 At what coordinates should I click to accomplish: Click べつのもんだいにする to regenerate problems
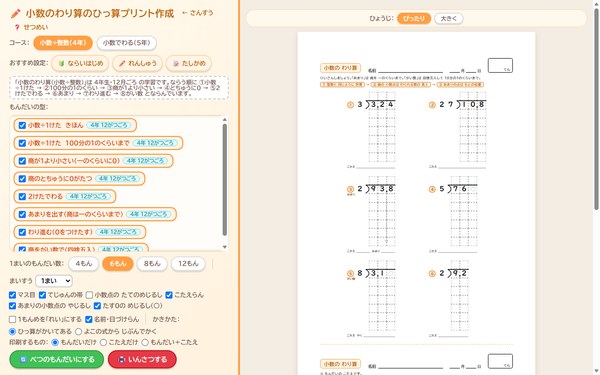[57, 359]
